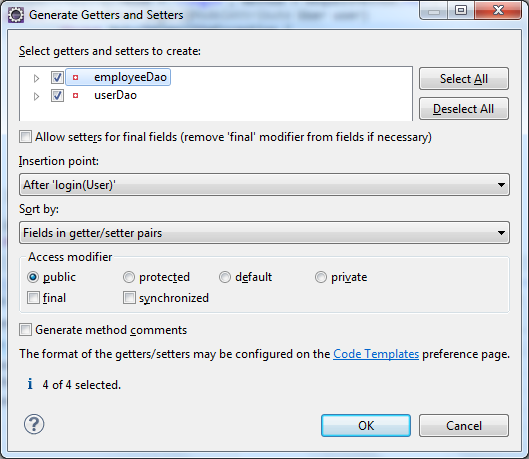
Task: Click the red field icon beside employeeDao
Action: pos(76,78)
